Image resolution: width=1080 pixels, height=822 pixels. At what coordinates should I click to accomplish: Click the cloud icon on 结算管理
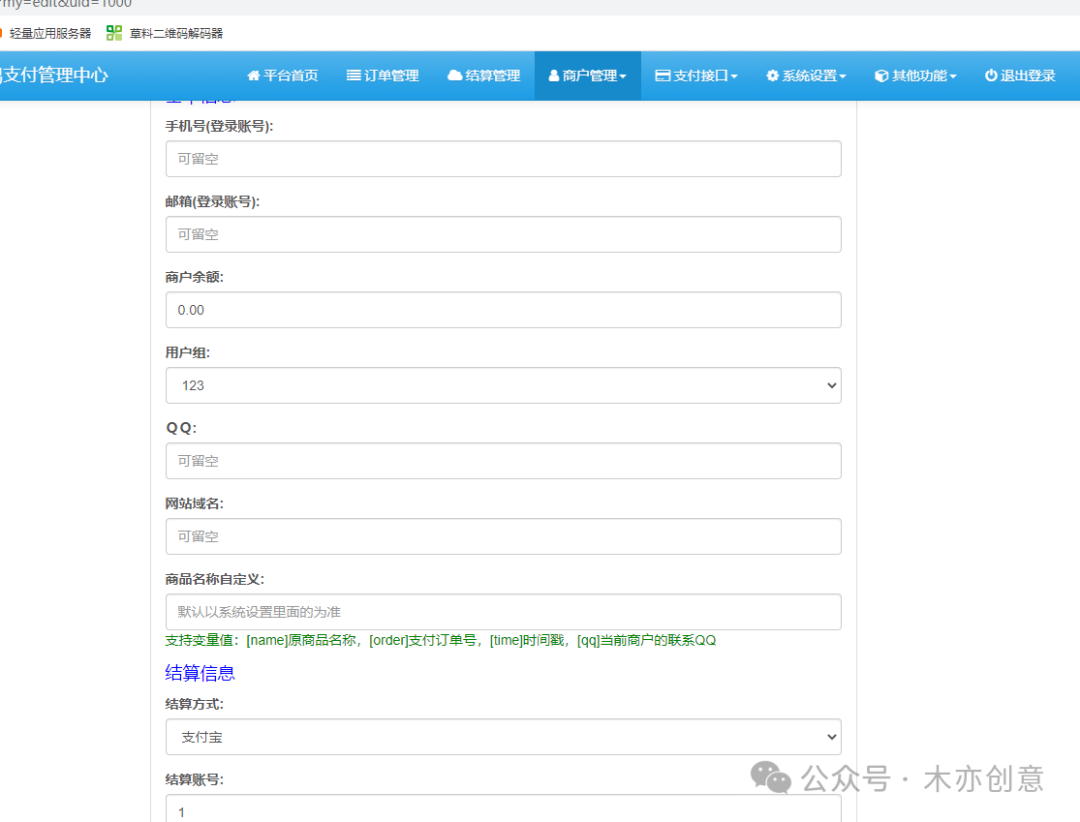pos(456,75)
